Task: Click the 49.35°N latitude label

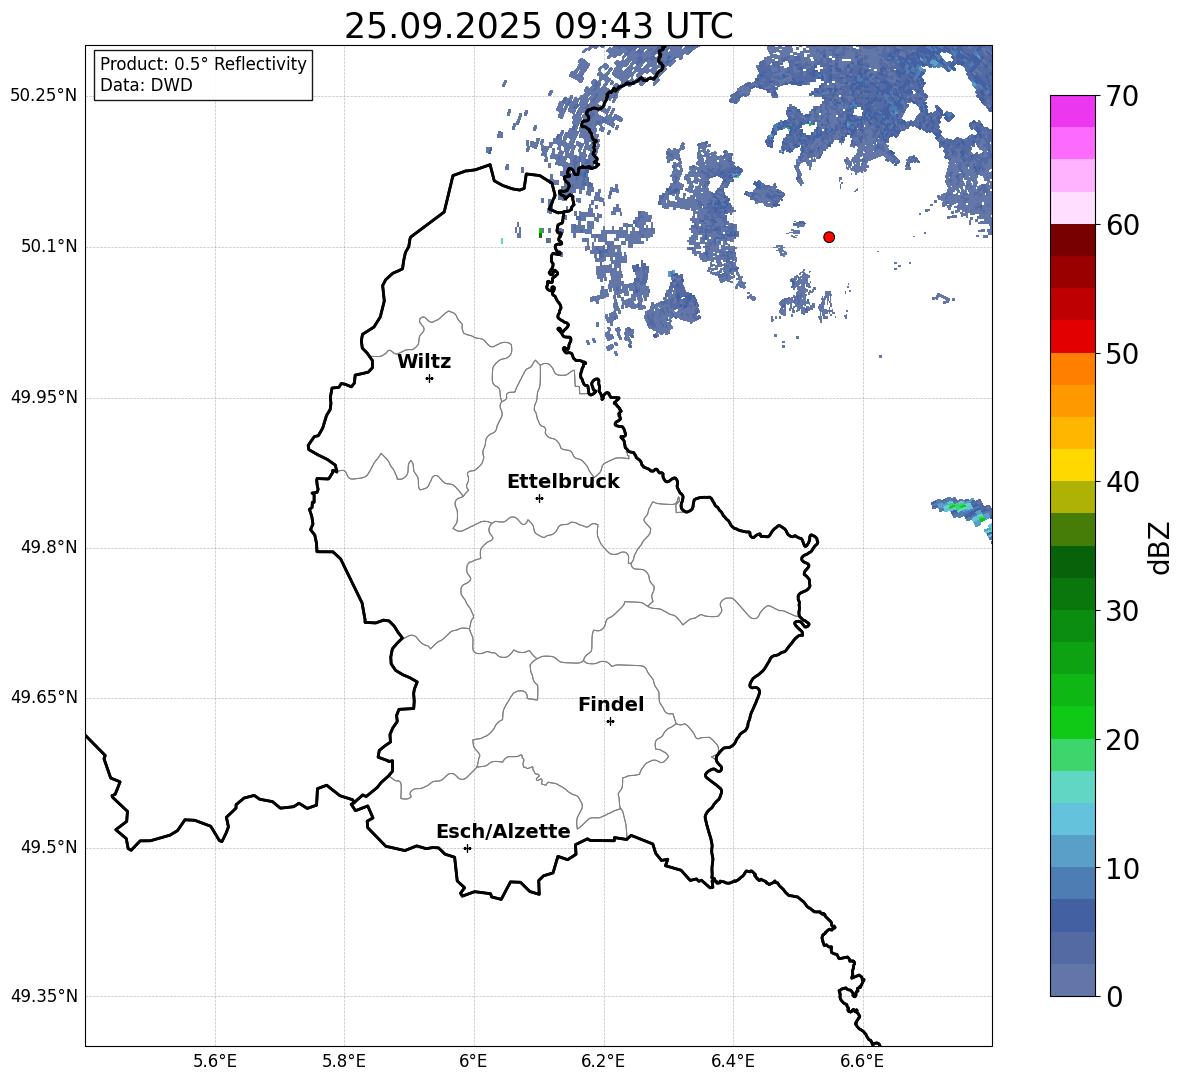Action: 44,996
